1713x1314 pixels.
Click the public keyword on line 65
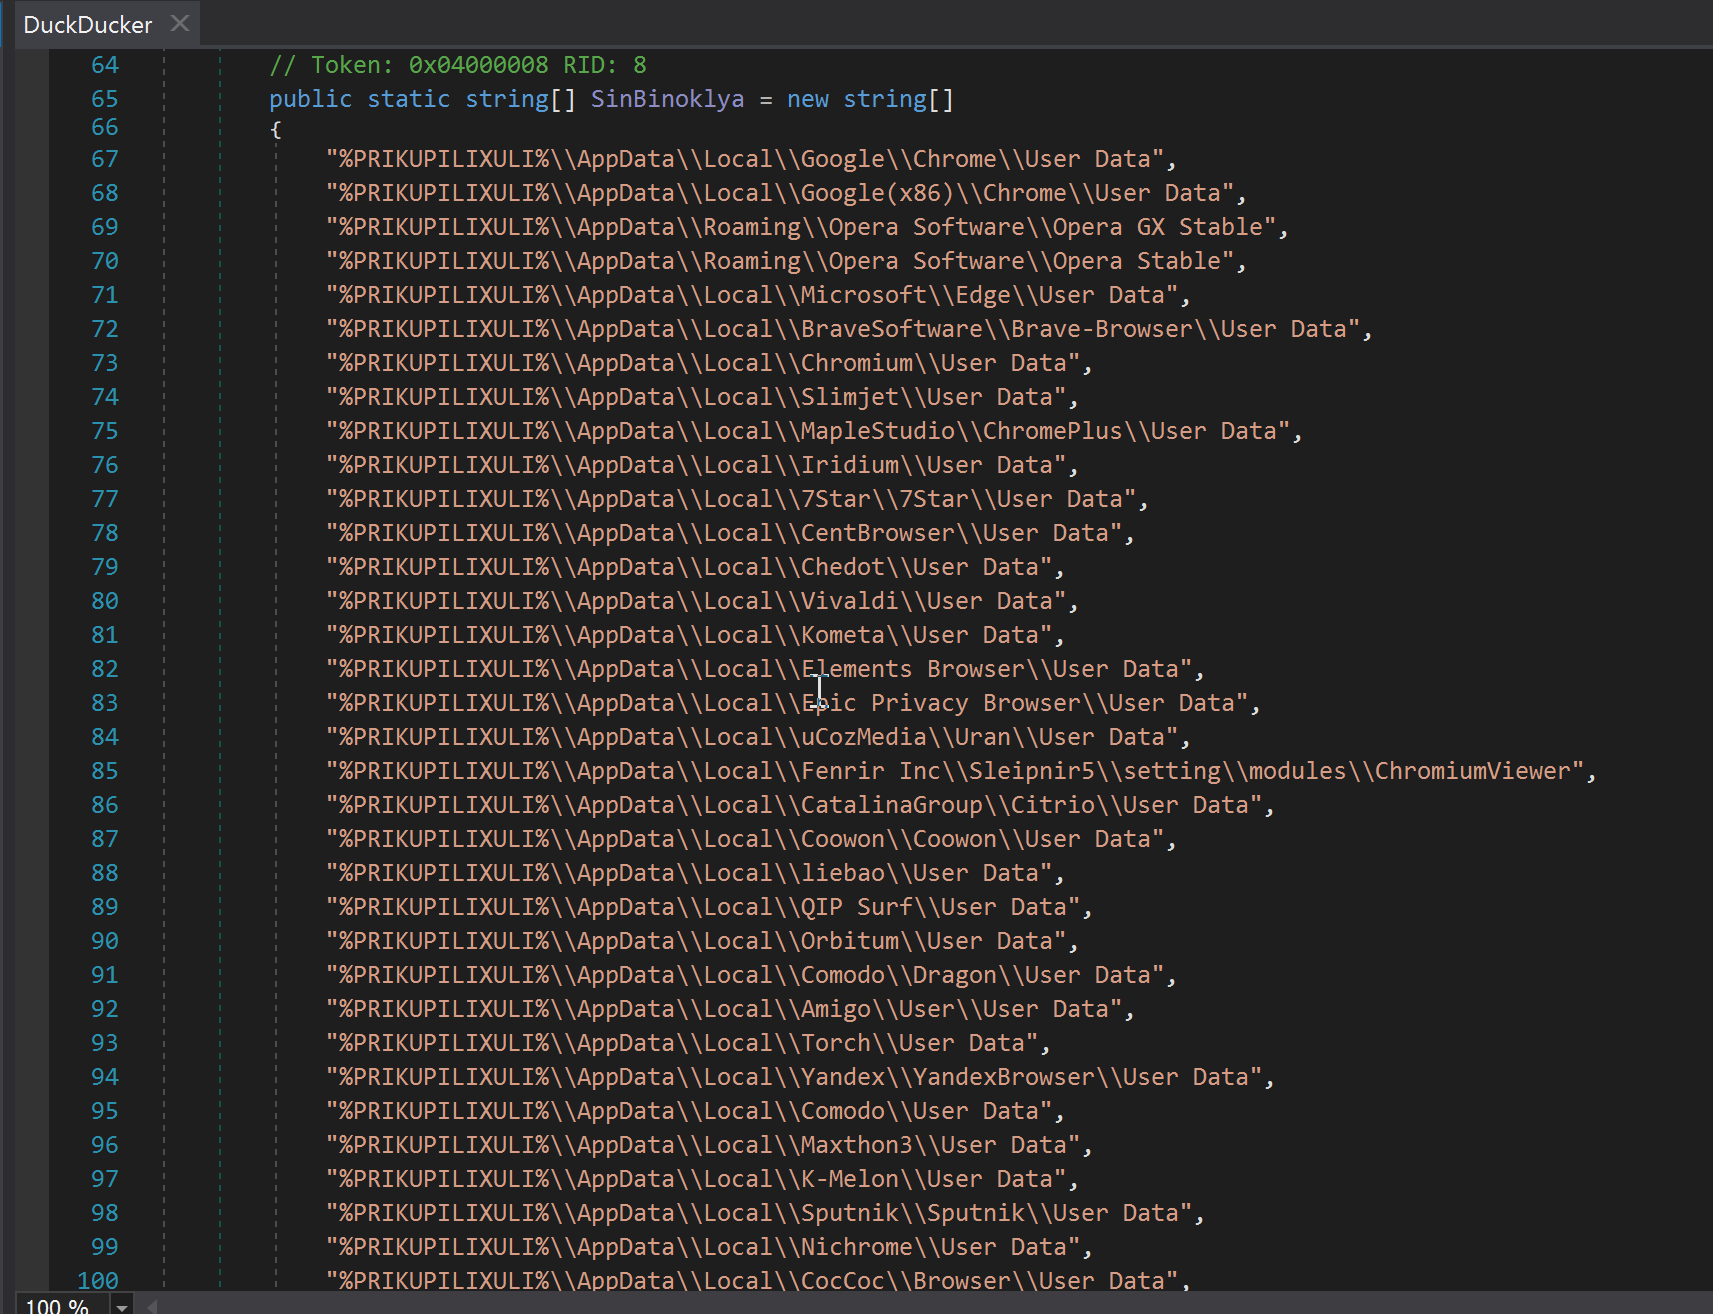[310, 98]
